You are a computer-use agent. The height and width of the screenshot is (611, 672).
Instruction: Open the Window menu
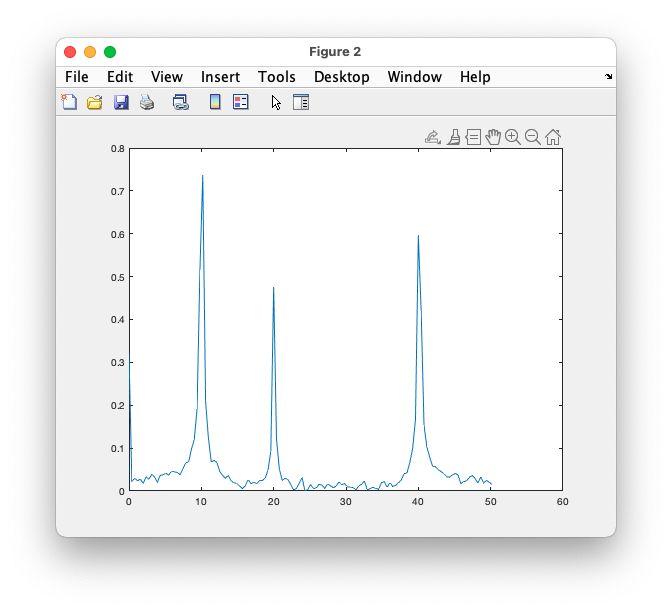(414, 77)
